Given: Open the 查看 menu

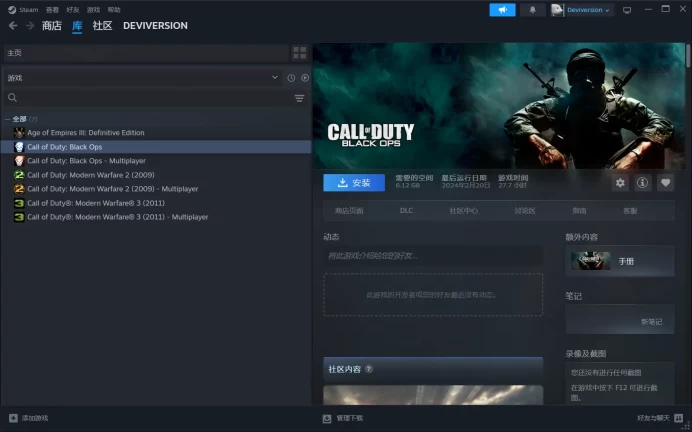Looking at the screenshot, I should 52,10.
